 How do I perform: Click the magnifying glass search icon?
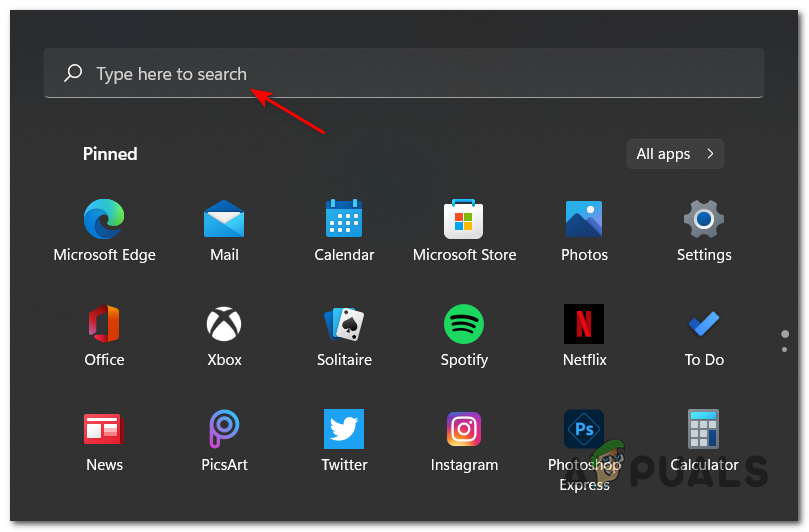(x=73, y=73)
